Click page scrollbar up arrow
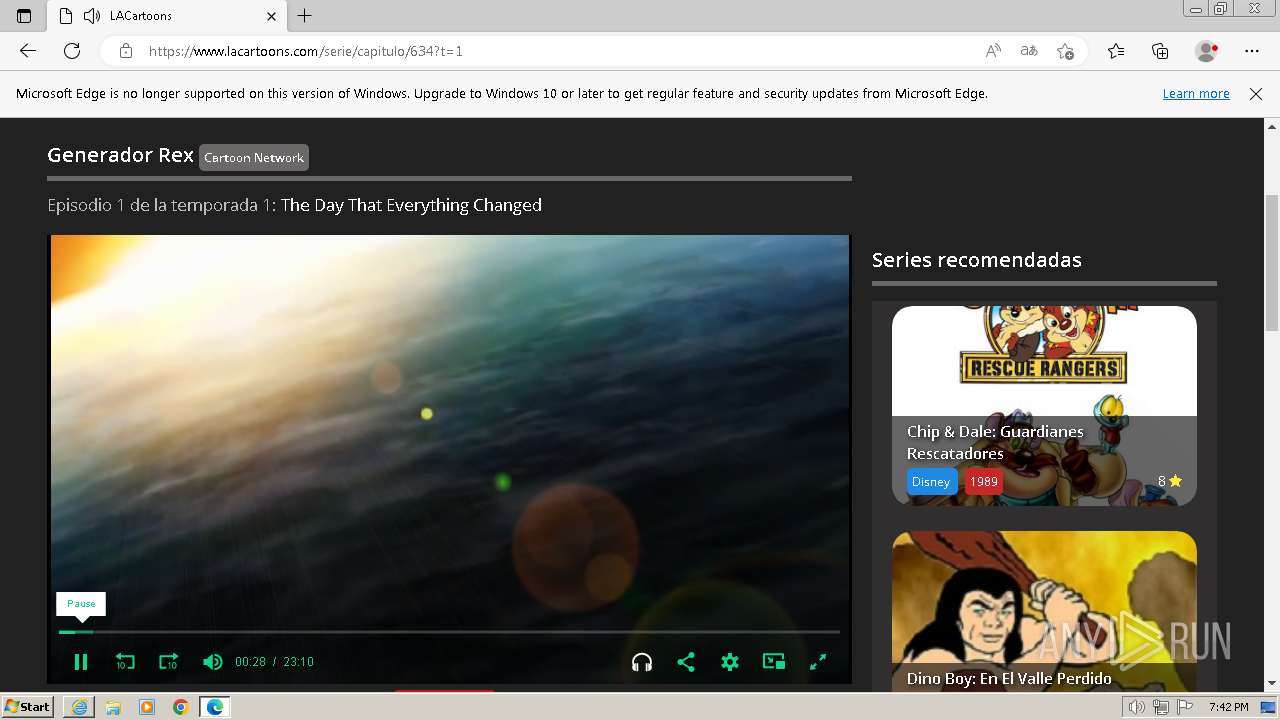 (1272, 127)
